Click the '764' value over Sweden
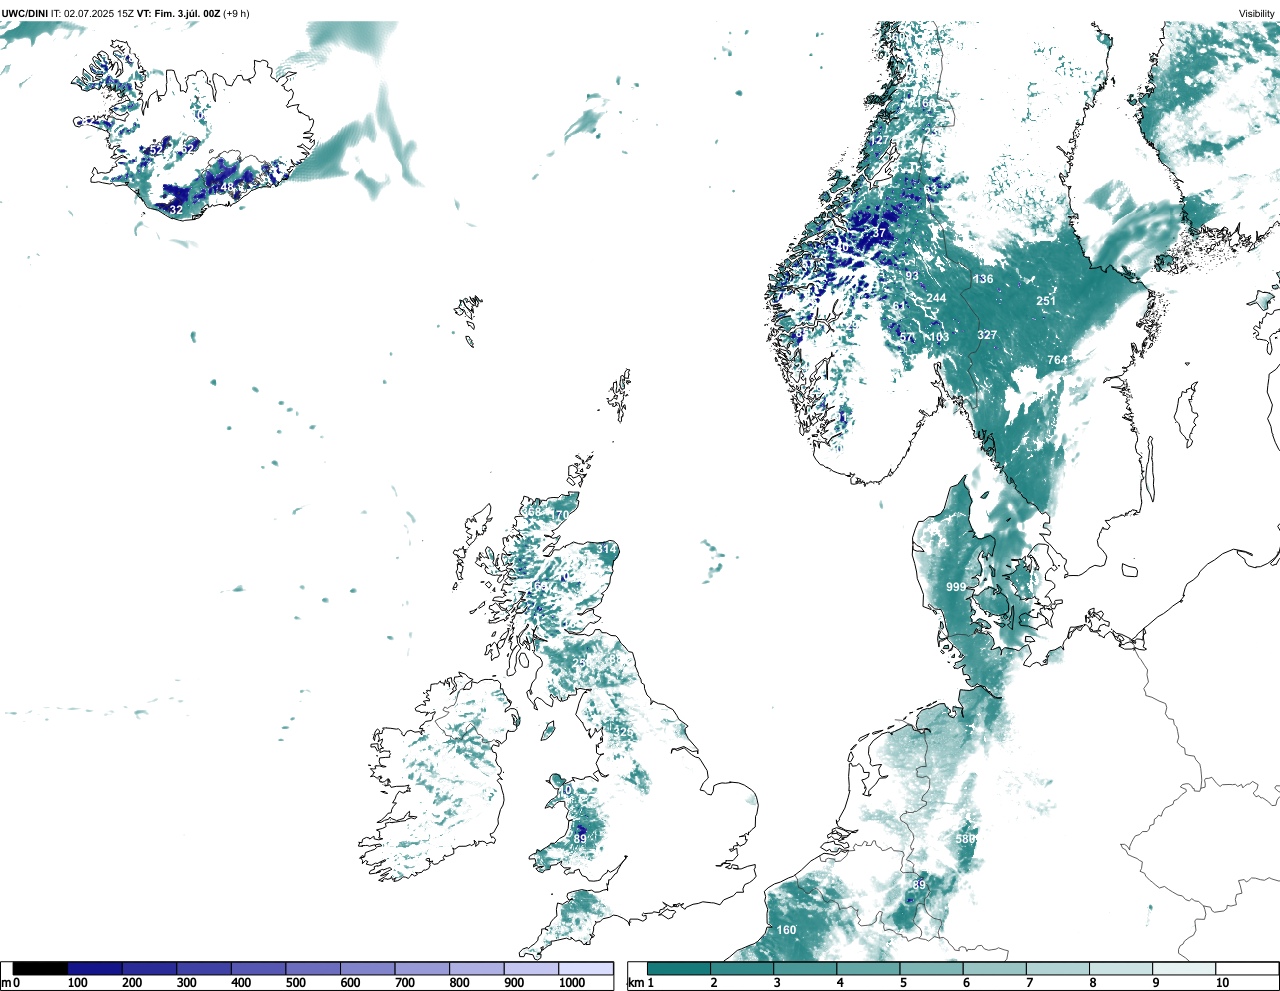Viewport: 1280px width, 991px height. [1057, 360]
